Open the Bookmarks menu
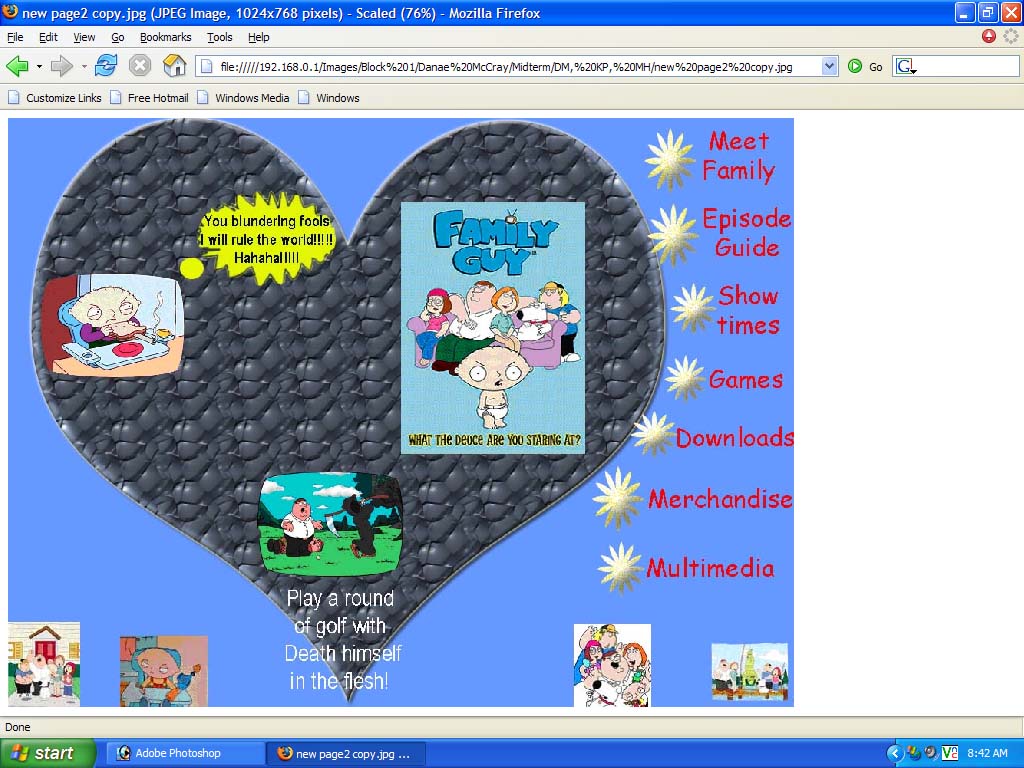1024x768 pixels. click(165, 37)
